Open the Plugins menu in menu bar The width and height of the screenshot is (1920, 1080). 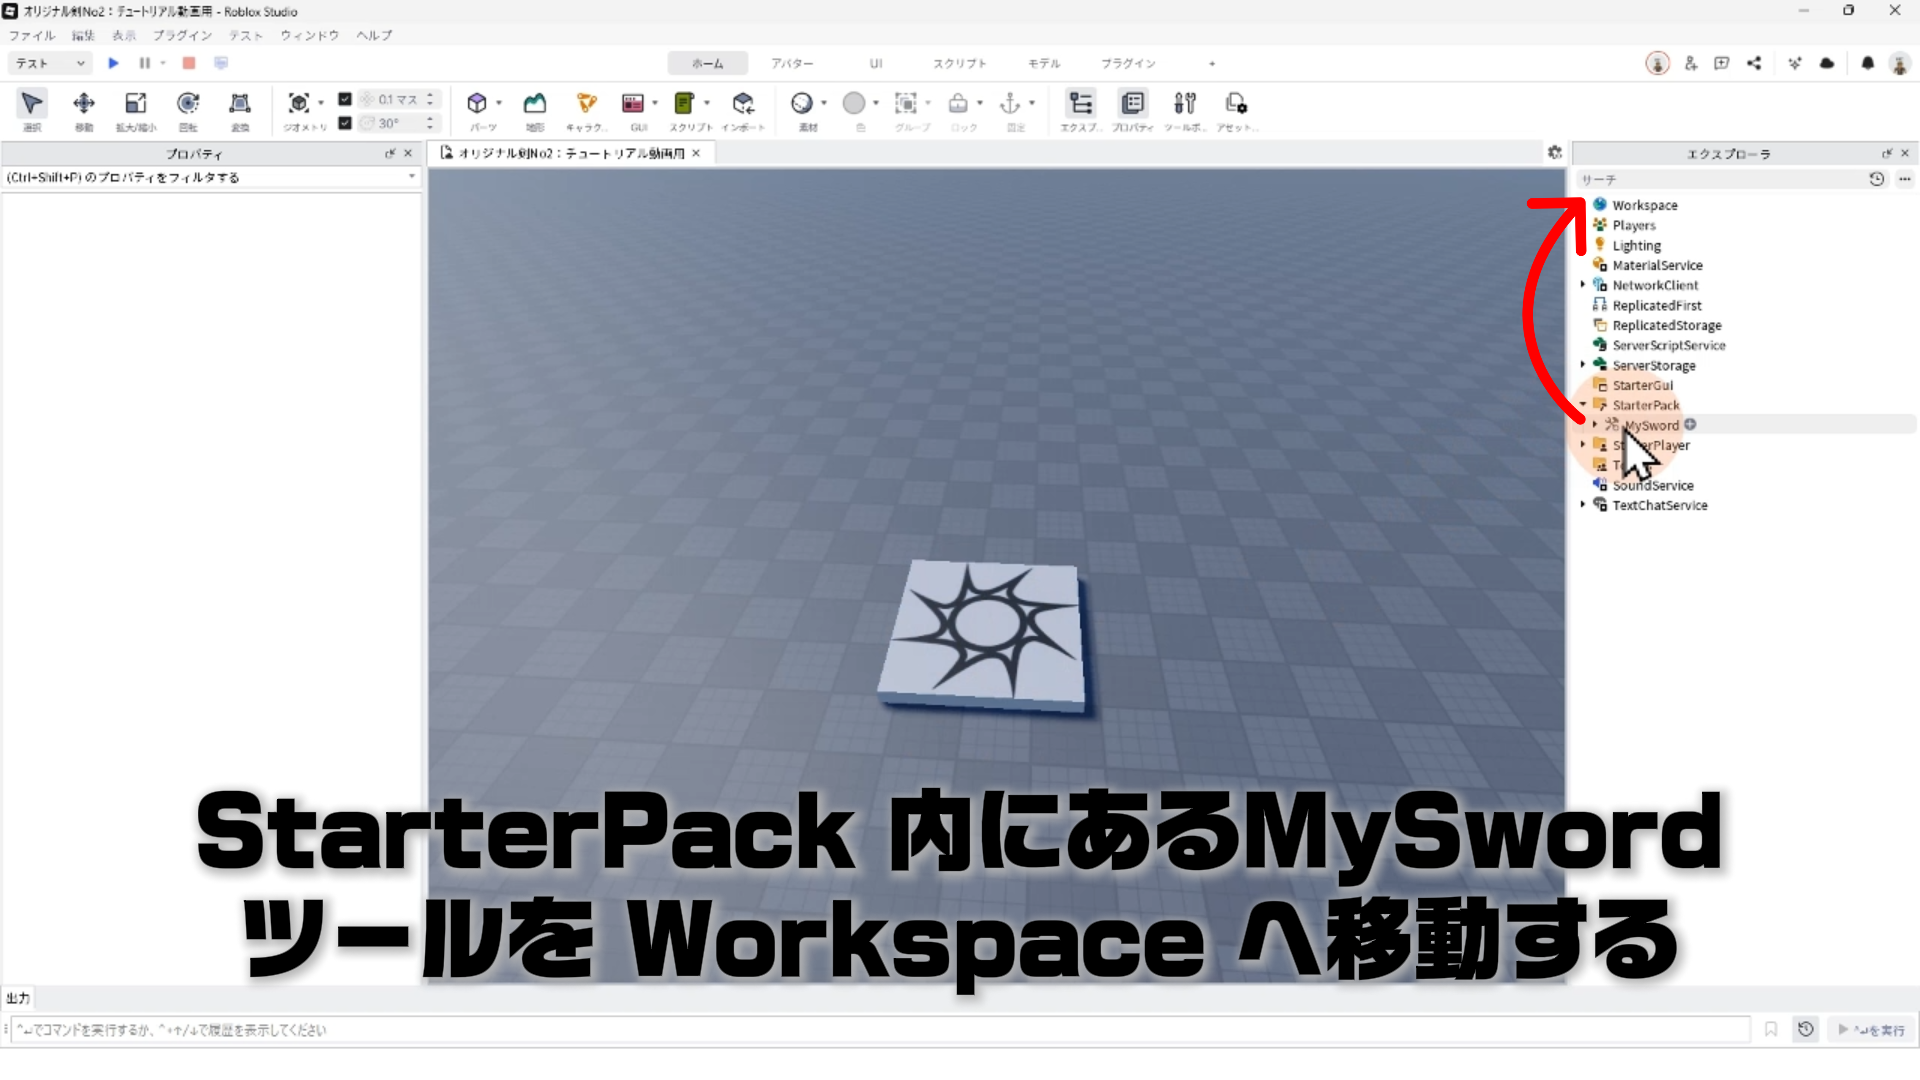182,35
